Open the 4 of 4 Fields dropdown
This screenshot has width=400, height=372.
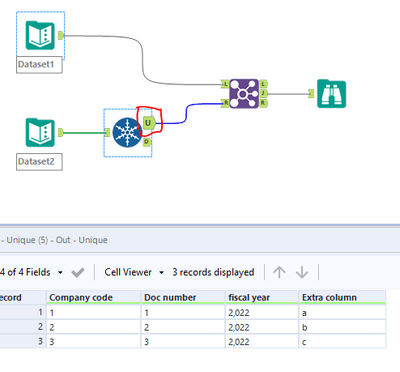coord(31,272)
